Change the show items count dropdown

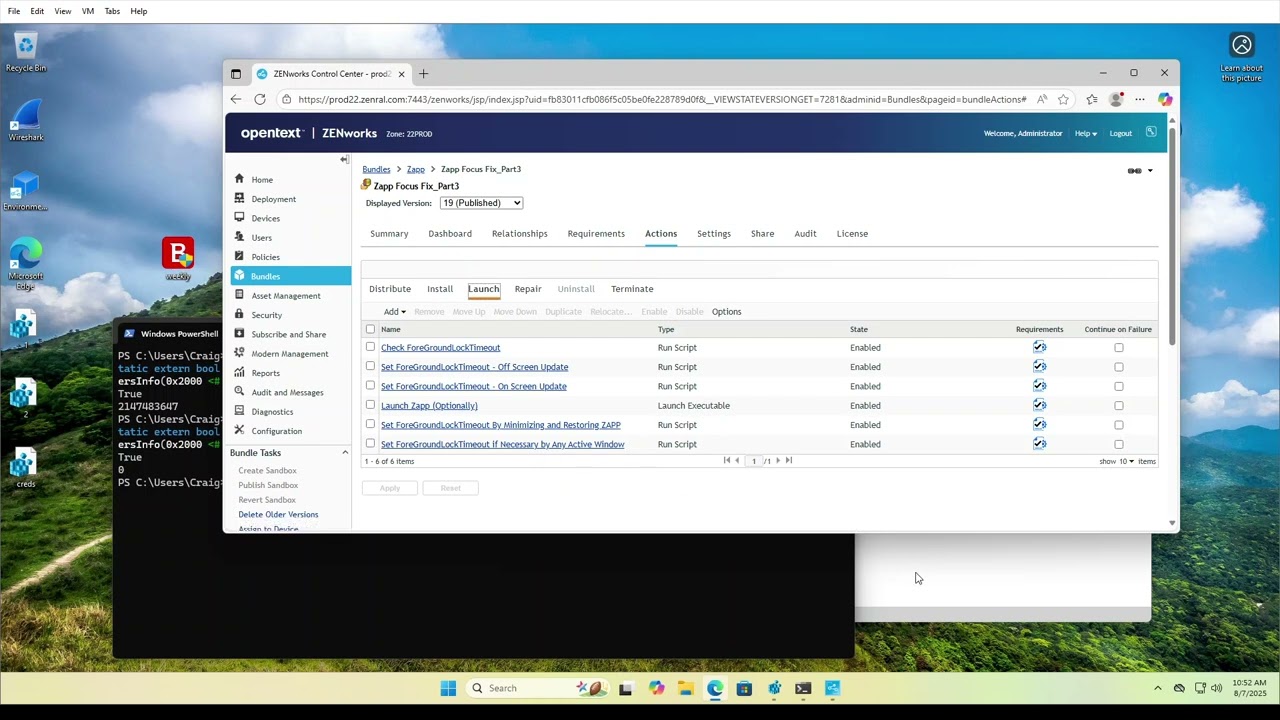1126,461
